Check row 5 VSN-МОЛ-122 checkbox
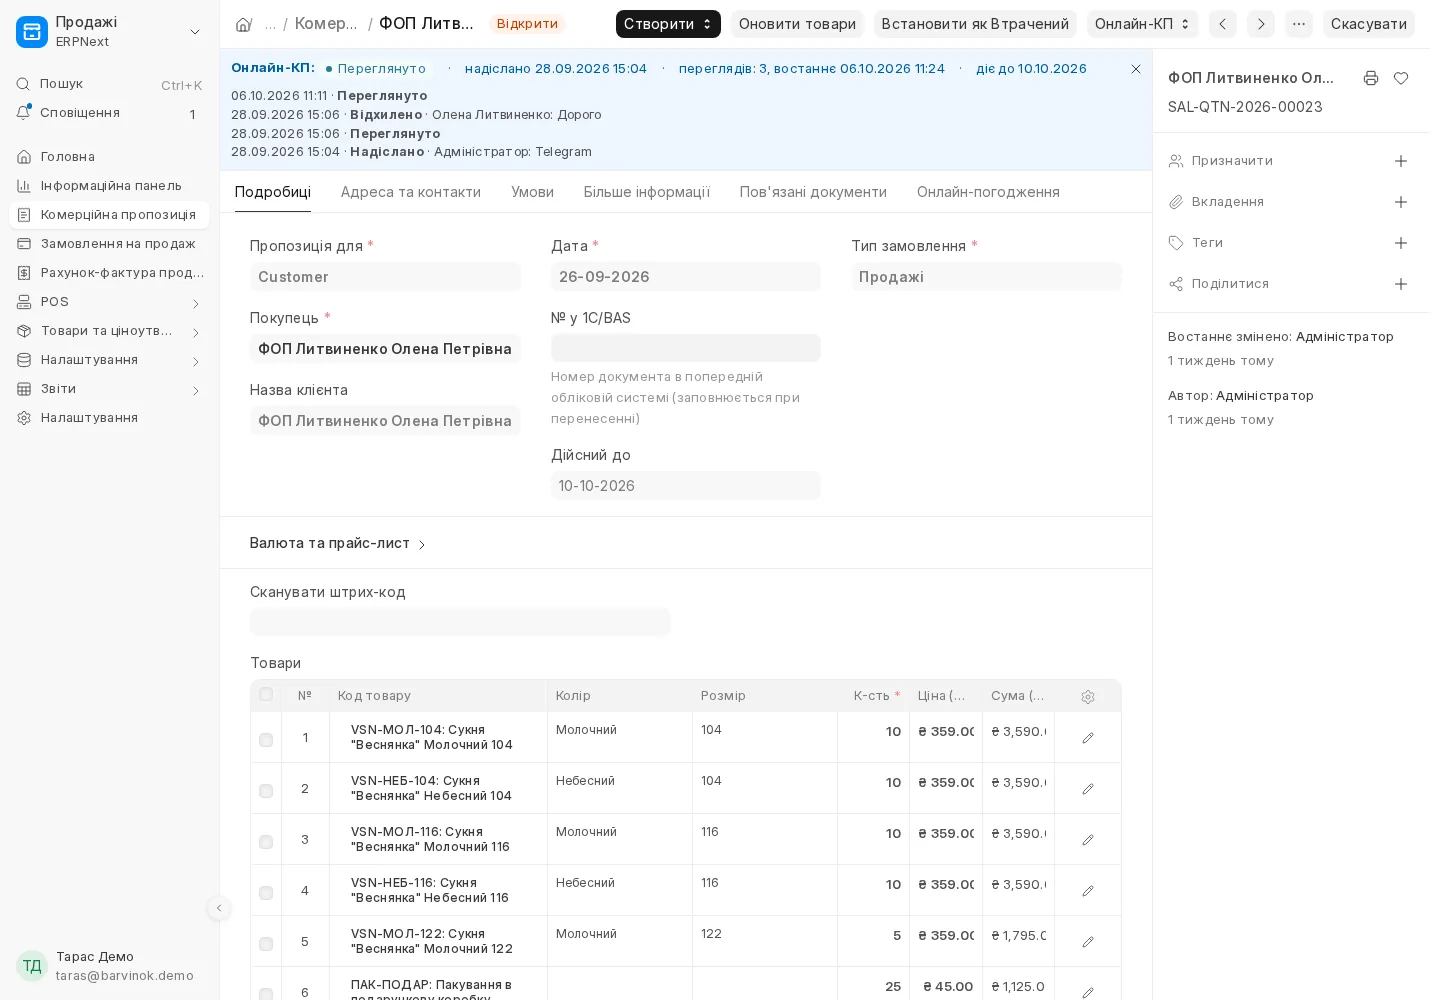Screen dimensions: 1440x1000 coord(266,944)
